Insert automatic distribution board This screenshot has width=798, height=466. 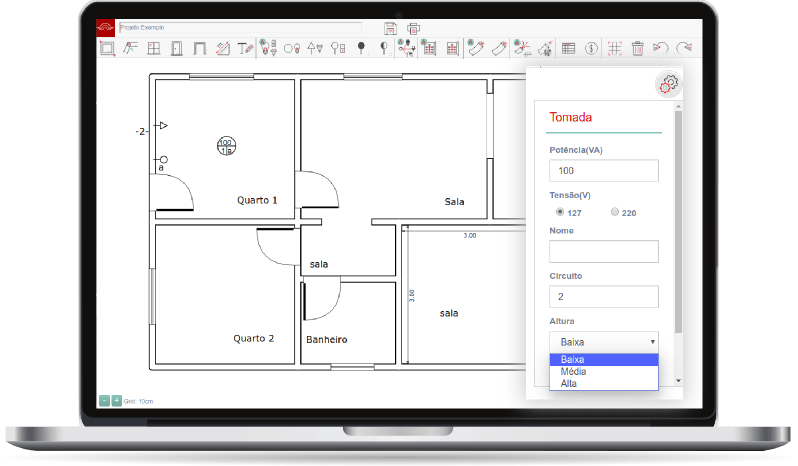[x=429, y=48]
